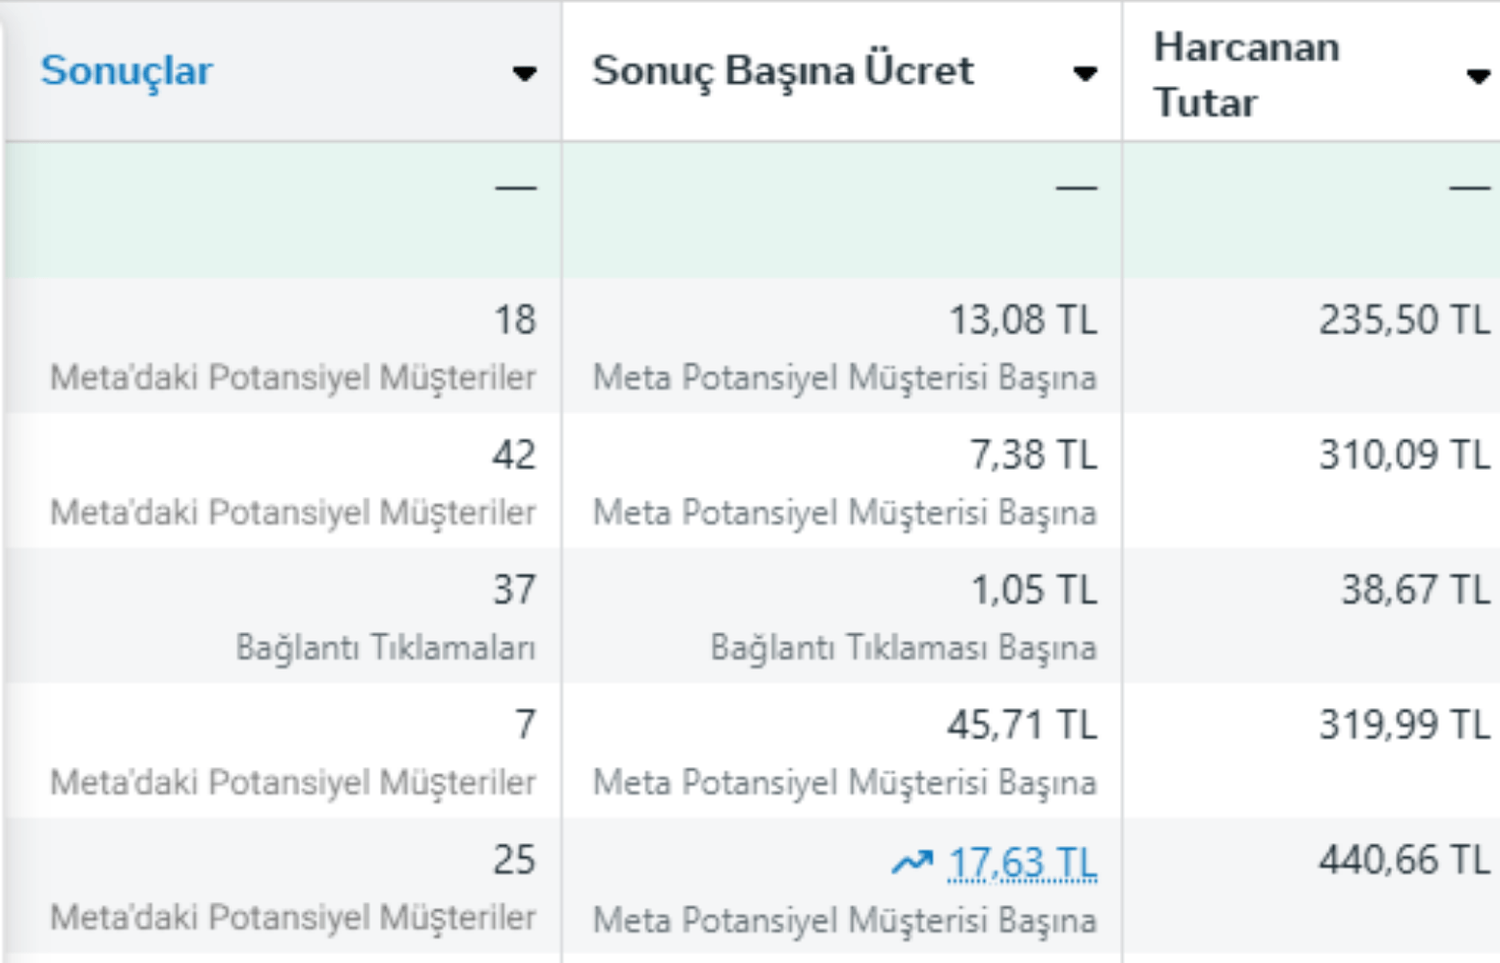This screenshot has height=963, width=1500.
Task: Open the Harcanan Tutar column dropdown arrow
Action: [1478, 76]
